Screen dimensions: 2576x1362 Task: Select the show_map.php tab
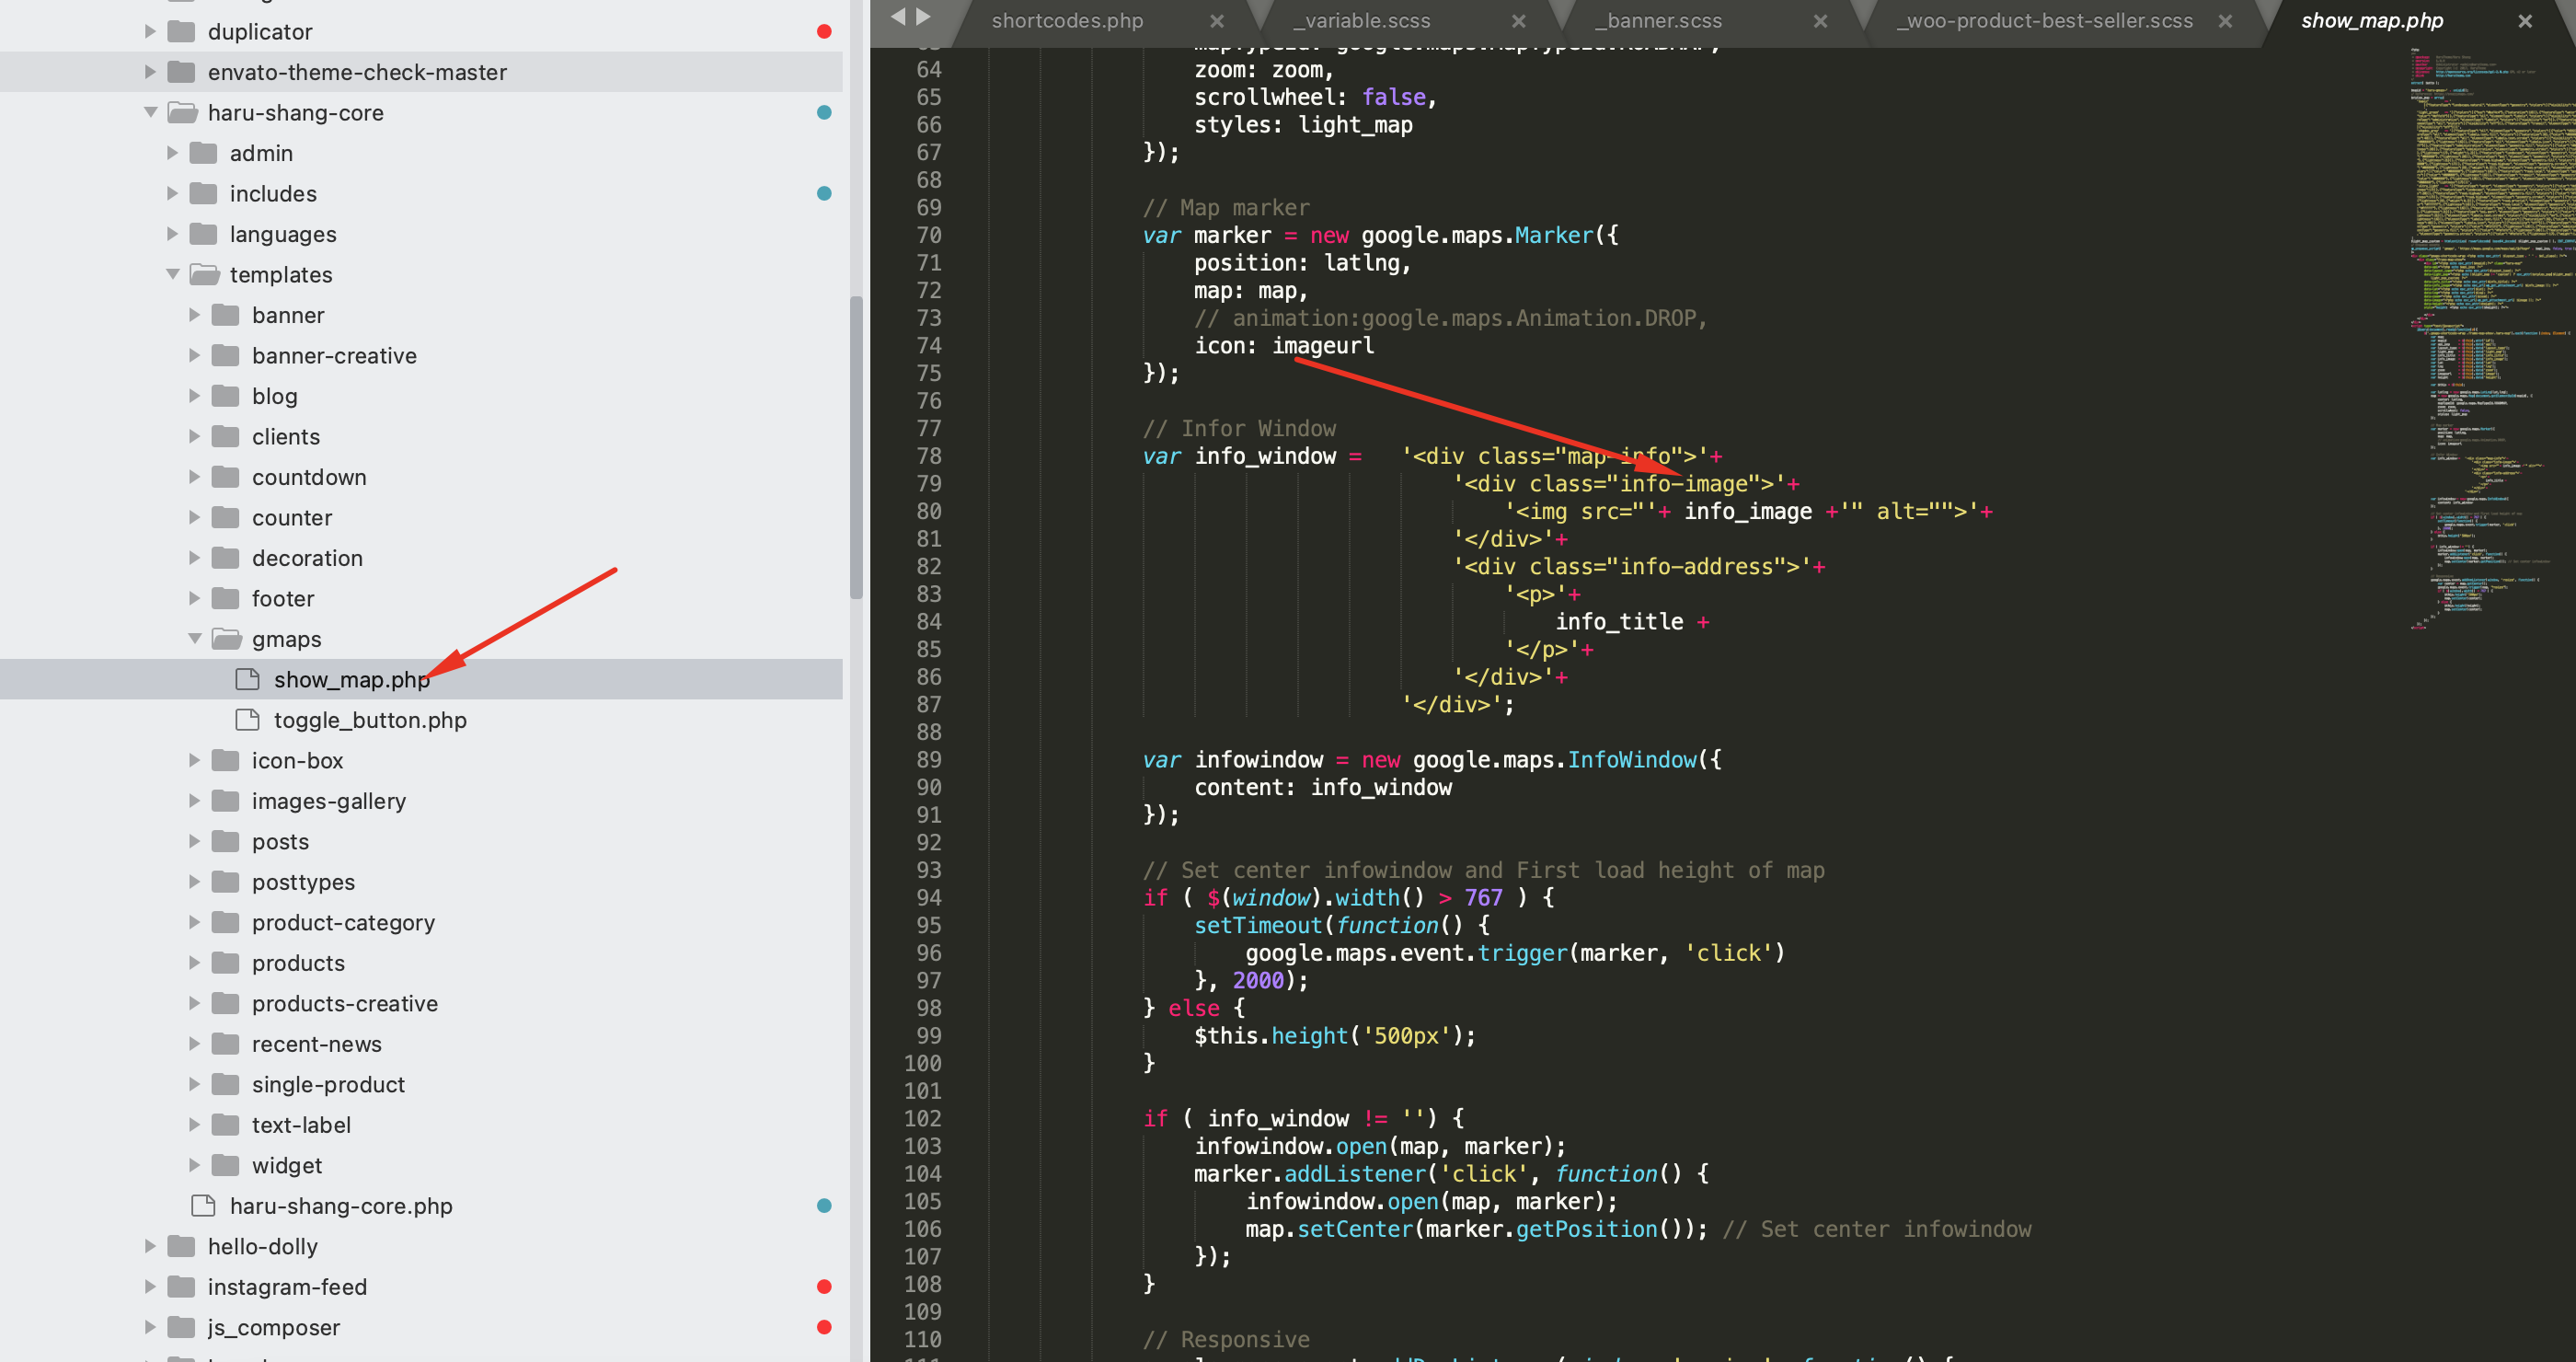point(2371,21)
